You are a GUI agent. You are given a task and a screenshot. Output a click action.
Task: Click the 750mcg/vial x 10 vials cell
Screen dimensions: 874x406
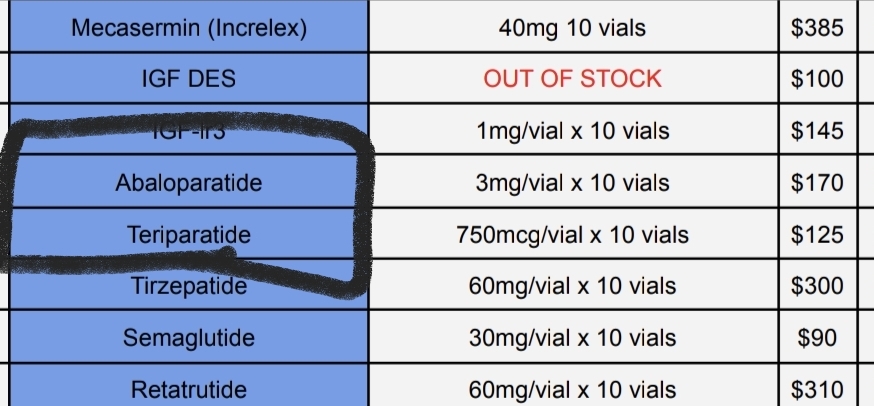[x=572, y=236]
